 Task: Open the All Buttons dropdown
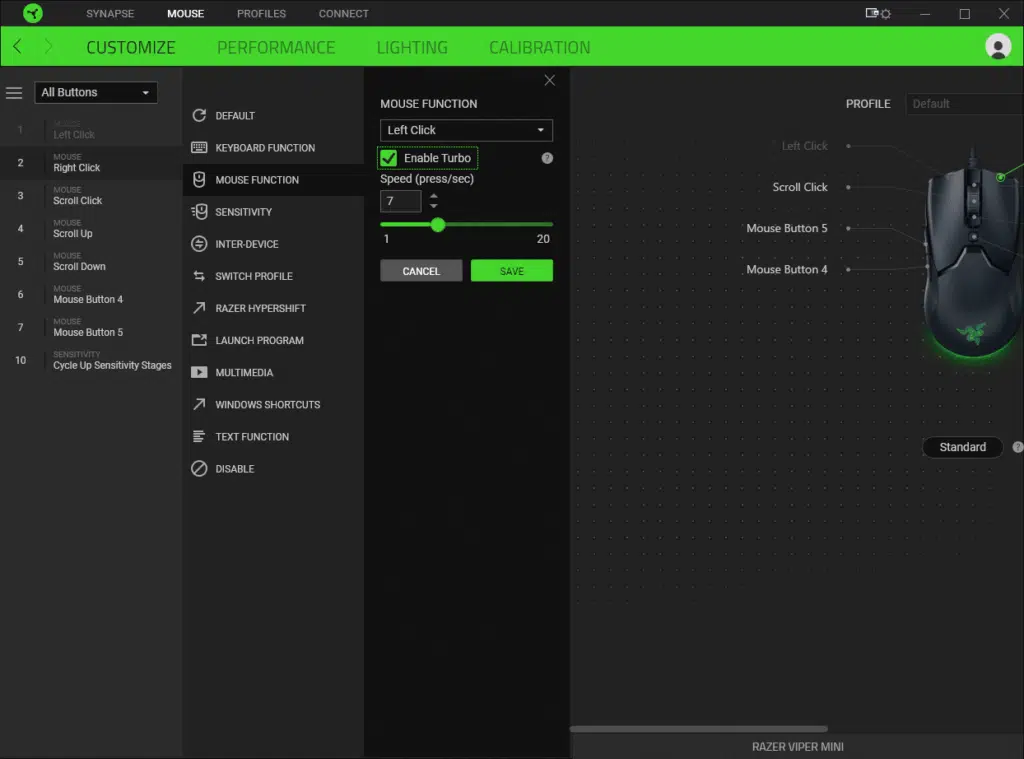[x=96, y=93]
